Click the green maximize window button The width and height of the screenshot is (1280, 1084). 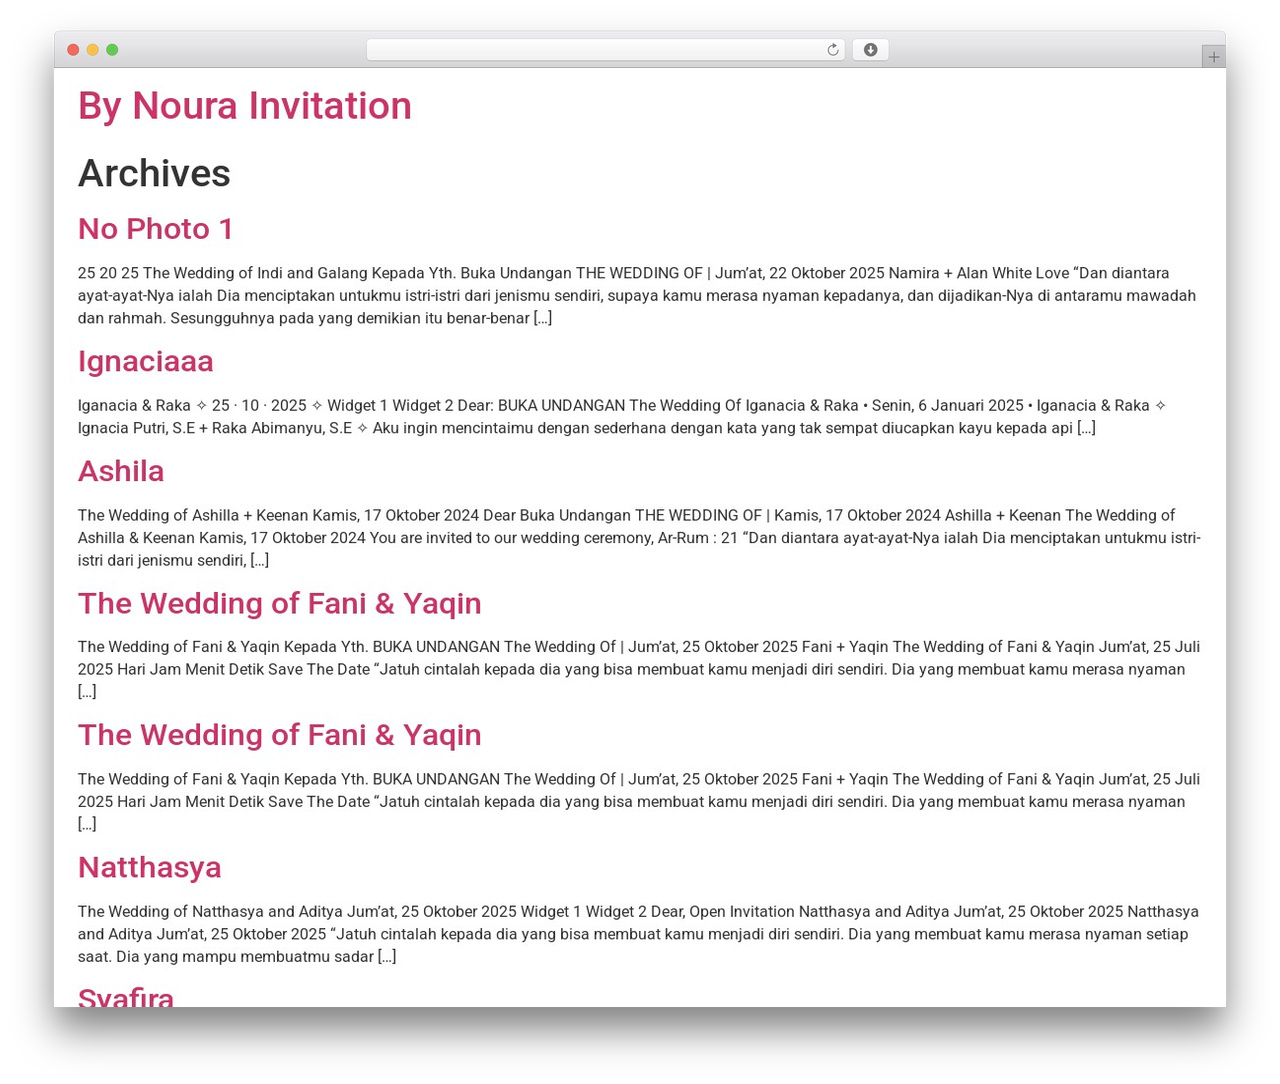coord(112,50)
